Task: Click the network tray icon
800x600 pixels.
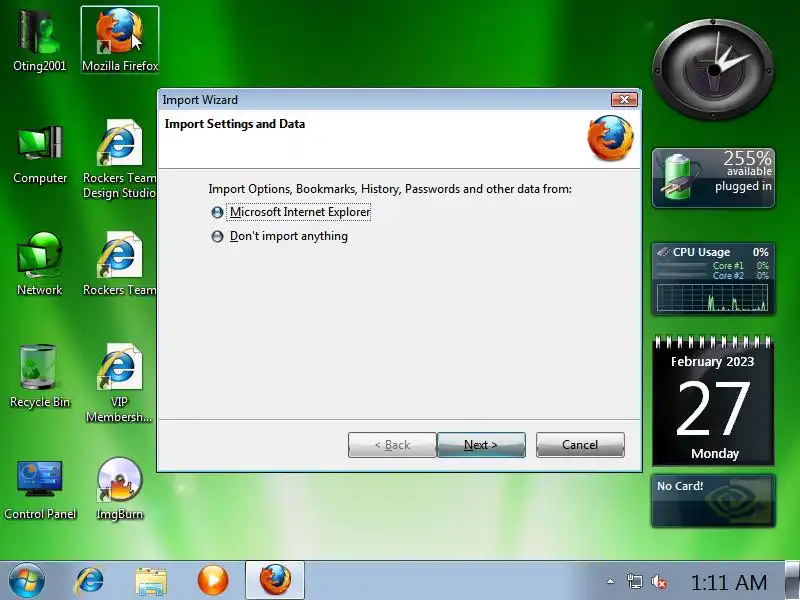Action: [x=634, y=581]
